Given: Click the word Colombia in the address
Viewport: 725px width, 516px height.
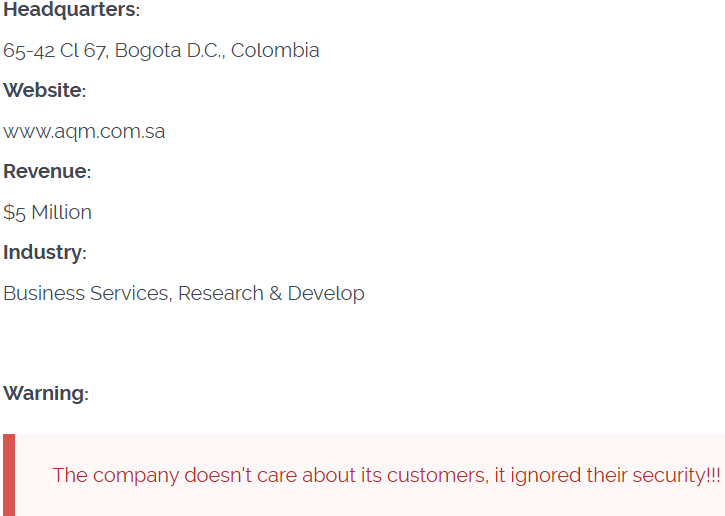Looking at the screenshot, I should (275, 50).
